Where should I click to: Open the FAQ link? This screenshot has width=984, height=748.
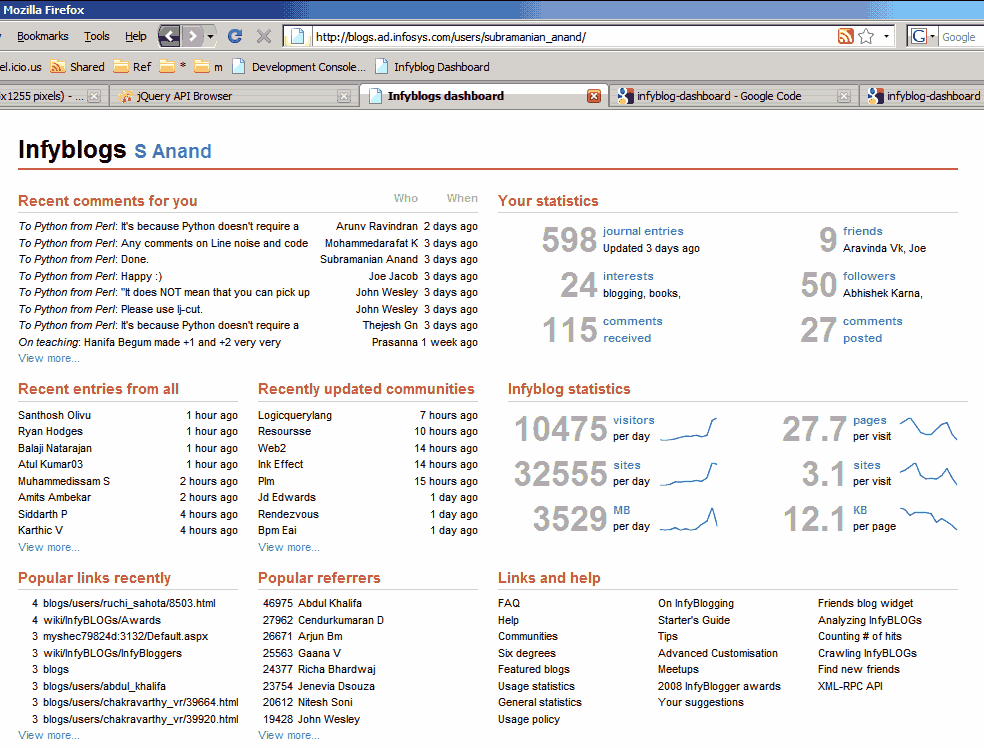pyautogui.click(x=507, y=603)
